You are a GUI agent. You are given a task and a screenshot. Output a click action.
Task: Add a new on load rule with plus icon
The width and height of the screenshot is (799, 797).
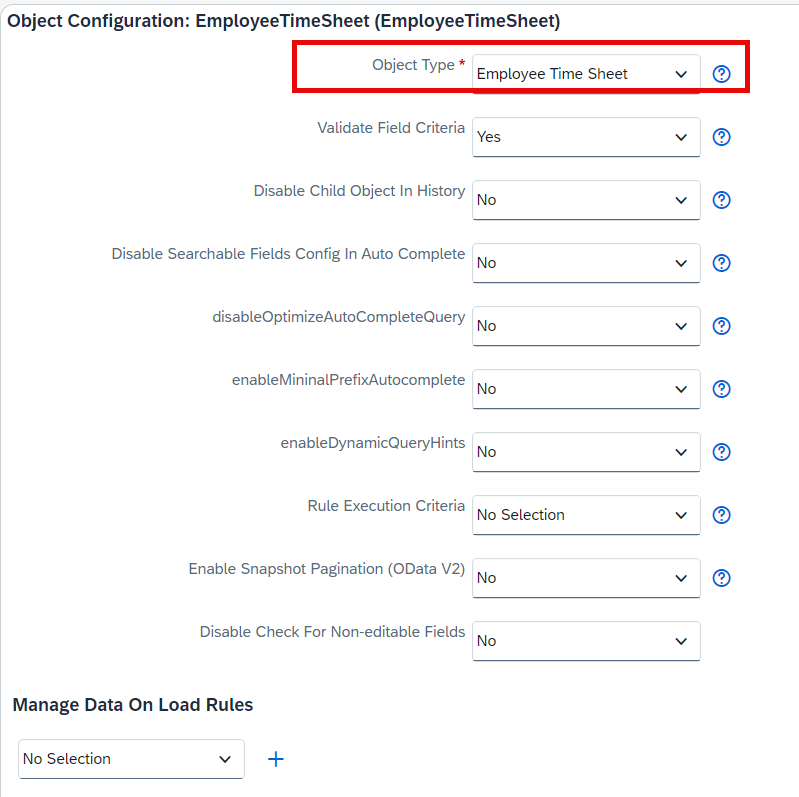[x=276, y=759]
